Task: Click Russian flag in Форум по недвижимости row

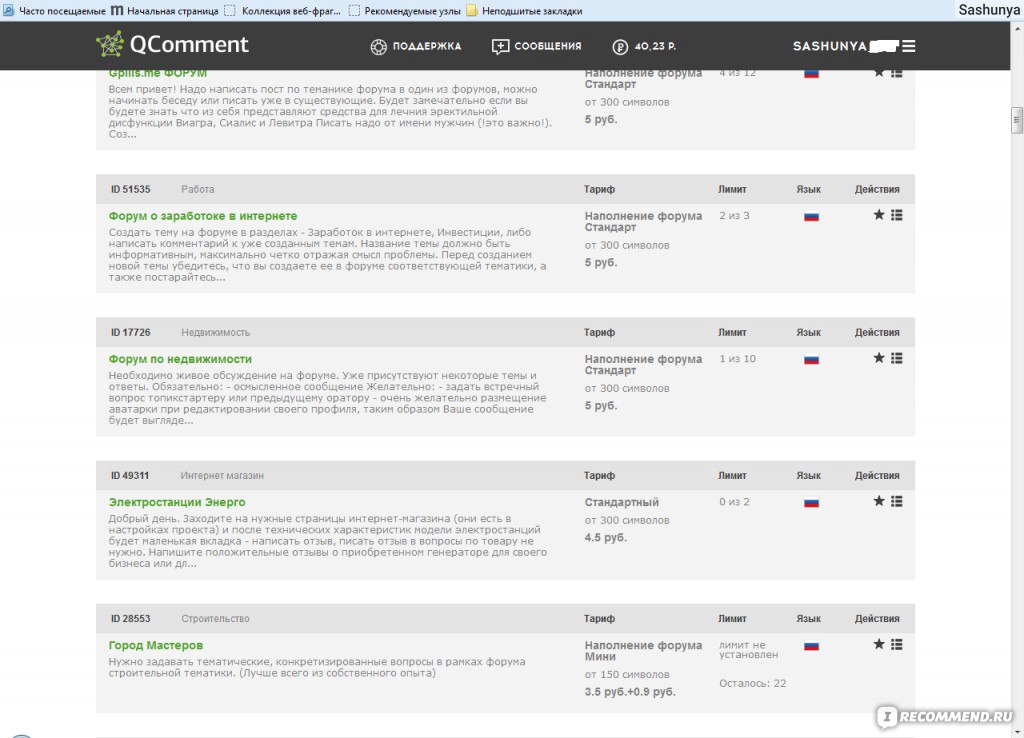Action: click(811, 359)
